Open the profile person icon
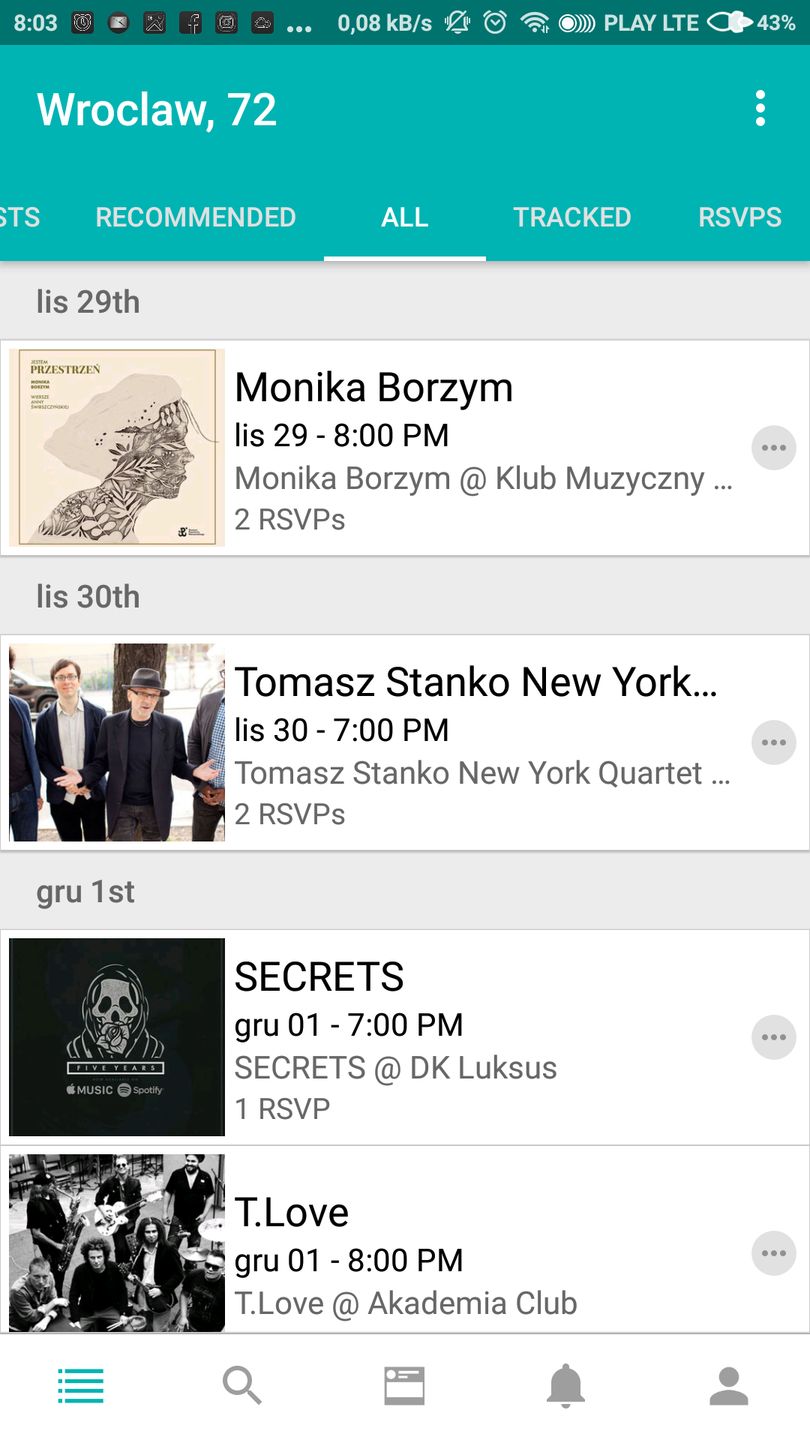The width and height of the screenshot is (810, 1440). [x=728, y=1386]
